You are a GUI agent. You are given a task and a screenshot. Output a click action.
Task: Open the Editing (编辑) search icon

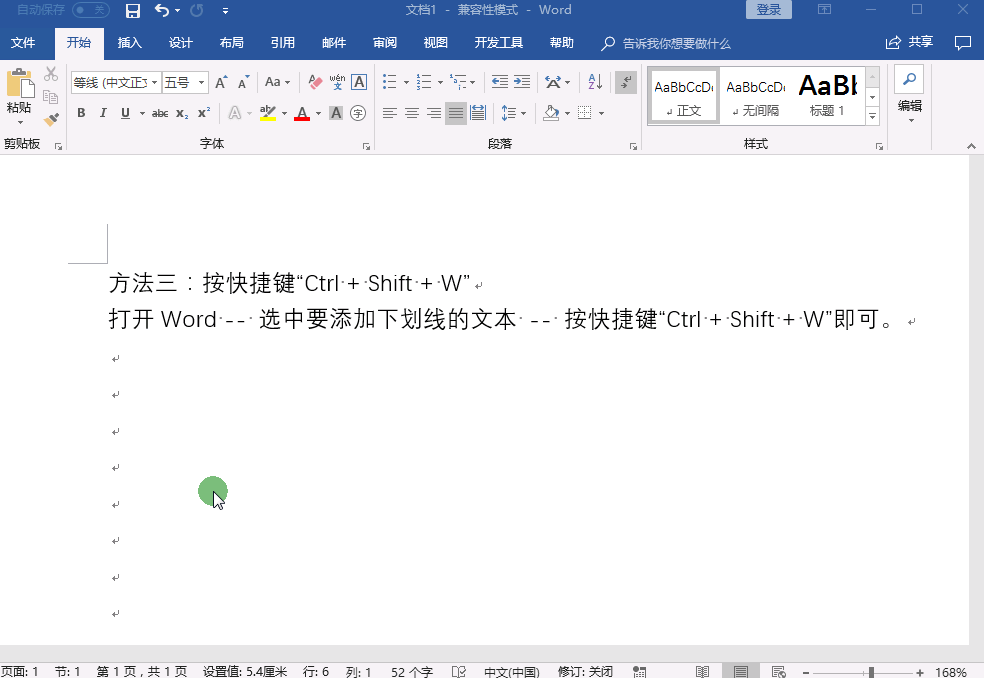pyautogui.click(x=909, y=82)
